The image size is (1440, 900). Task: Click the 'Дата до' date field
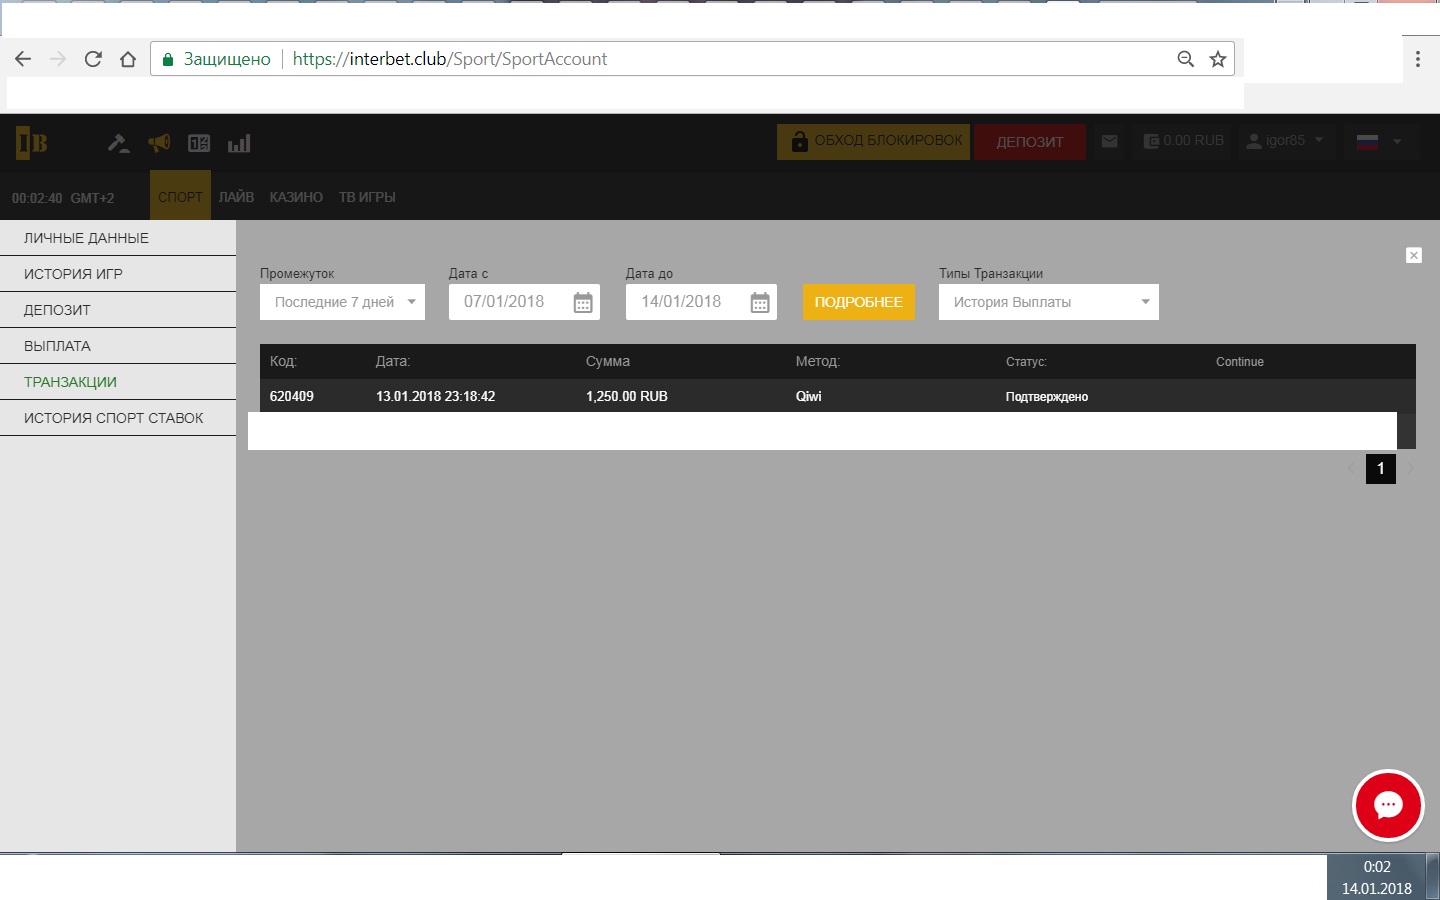(682, 302)
